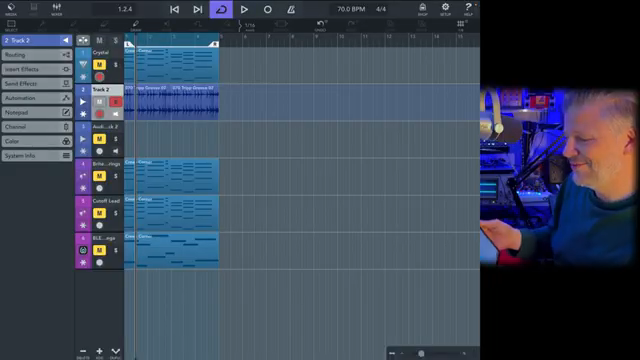Unmute the Brite...rings track
This screenshot has height=360, width=640.
tap(99, 176)
